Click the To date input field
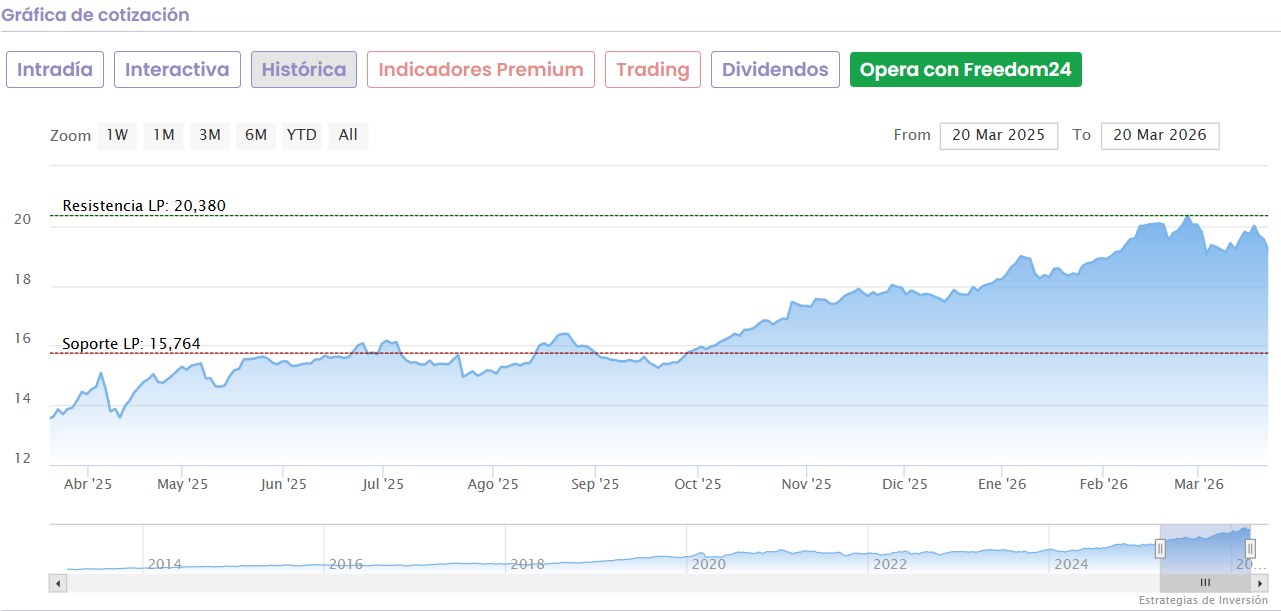 click(1159, 136)
